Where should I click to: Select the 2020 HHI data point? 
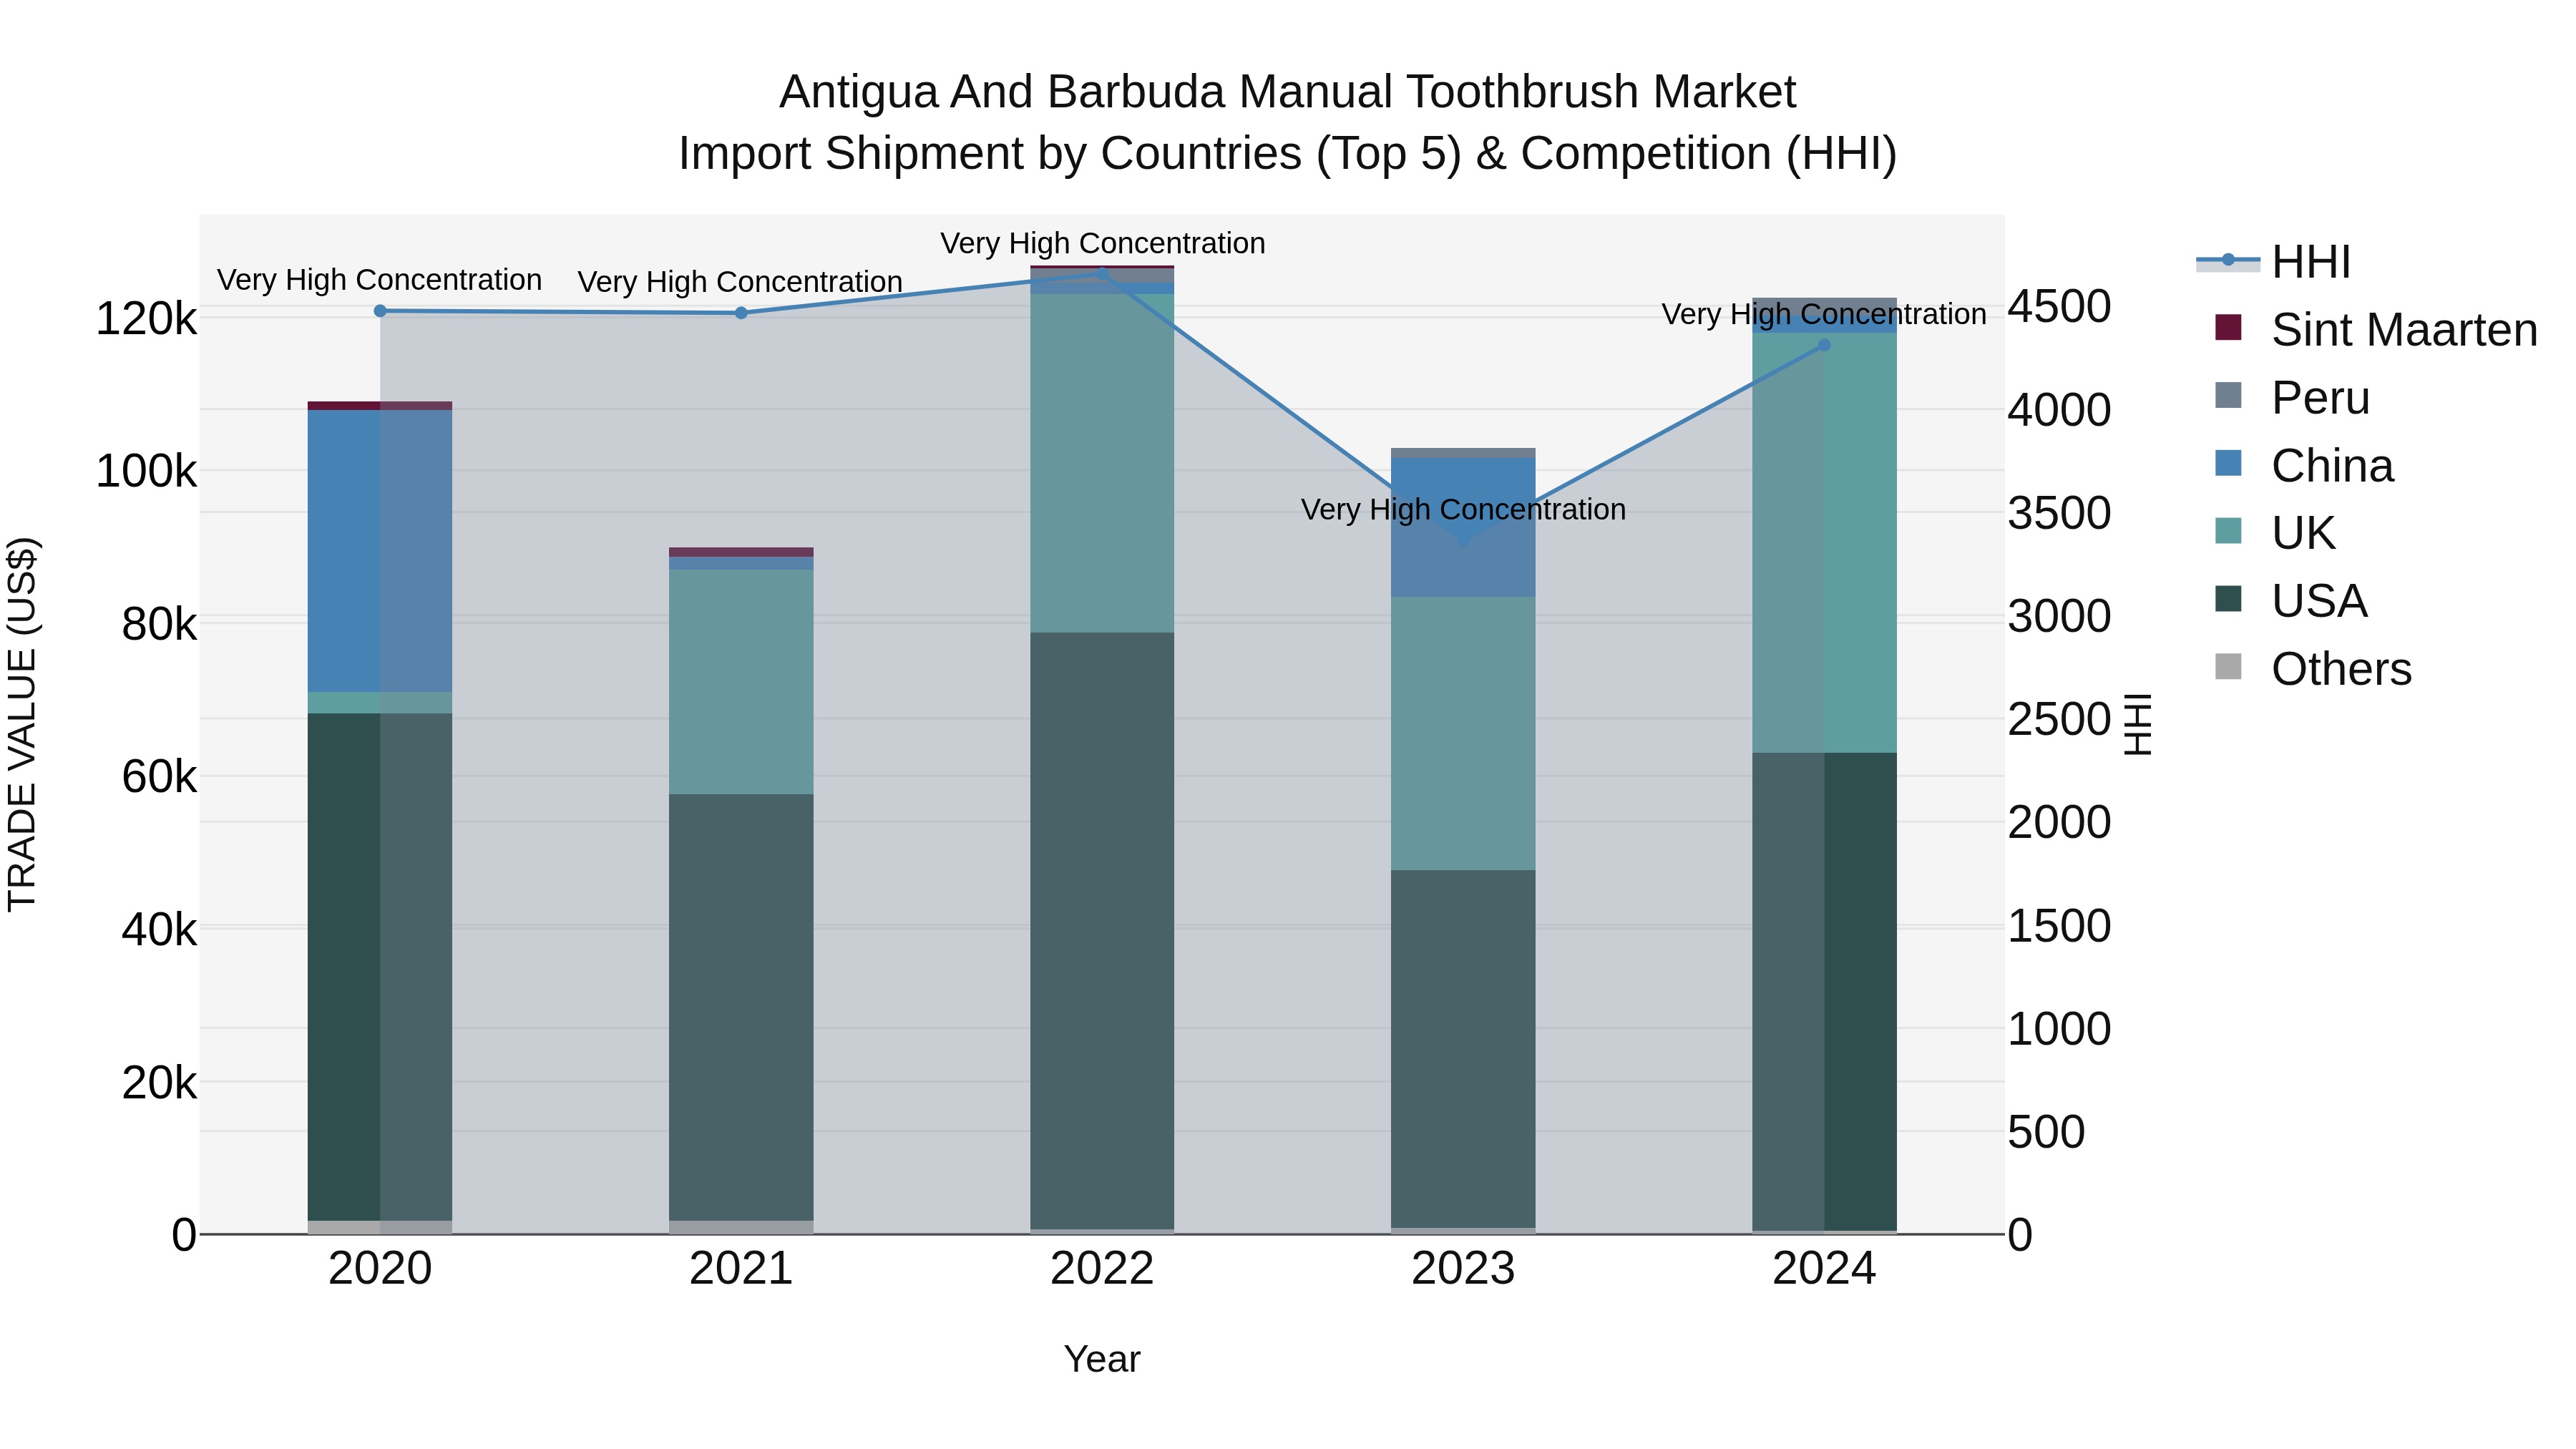tap(380, 311)
